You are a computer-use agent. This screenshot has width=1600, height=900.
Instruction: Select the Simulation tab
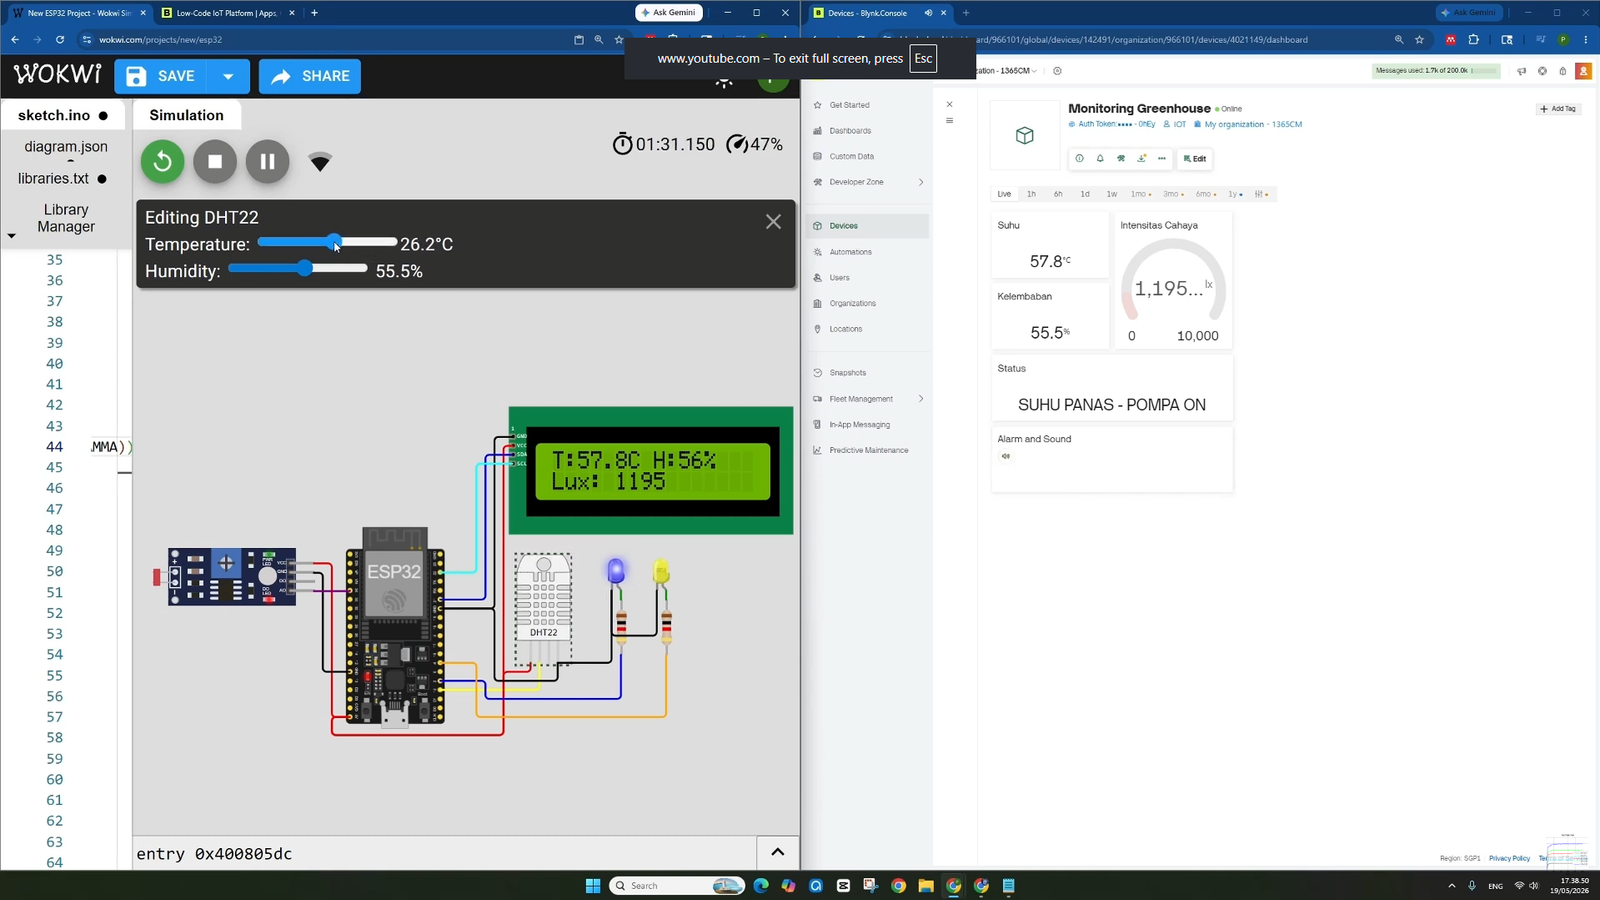pyautogui.click(x=186, y=115)
